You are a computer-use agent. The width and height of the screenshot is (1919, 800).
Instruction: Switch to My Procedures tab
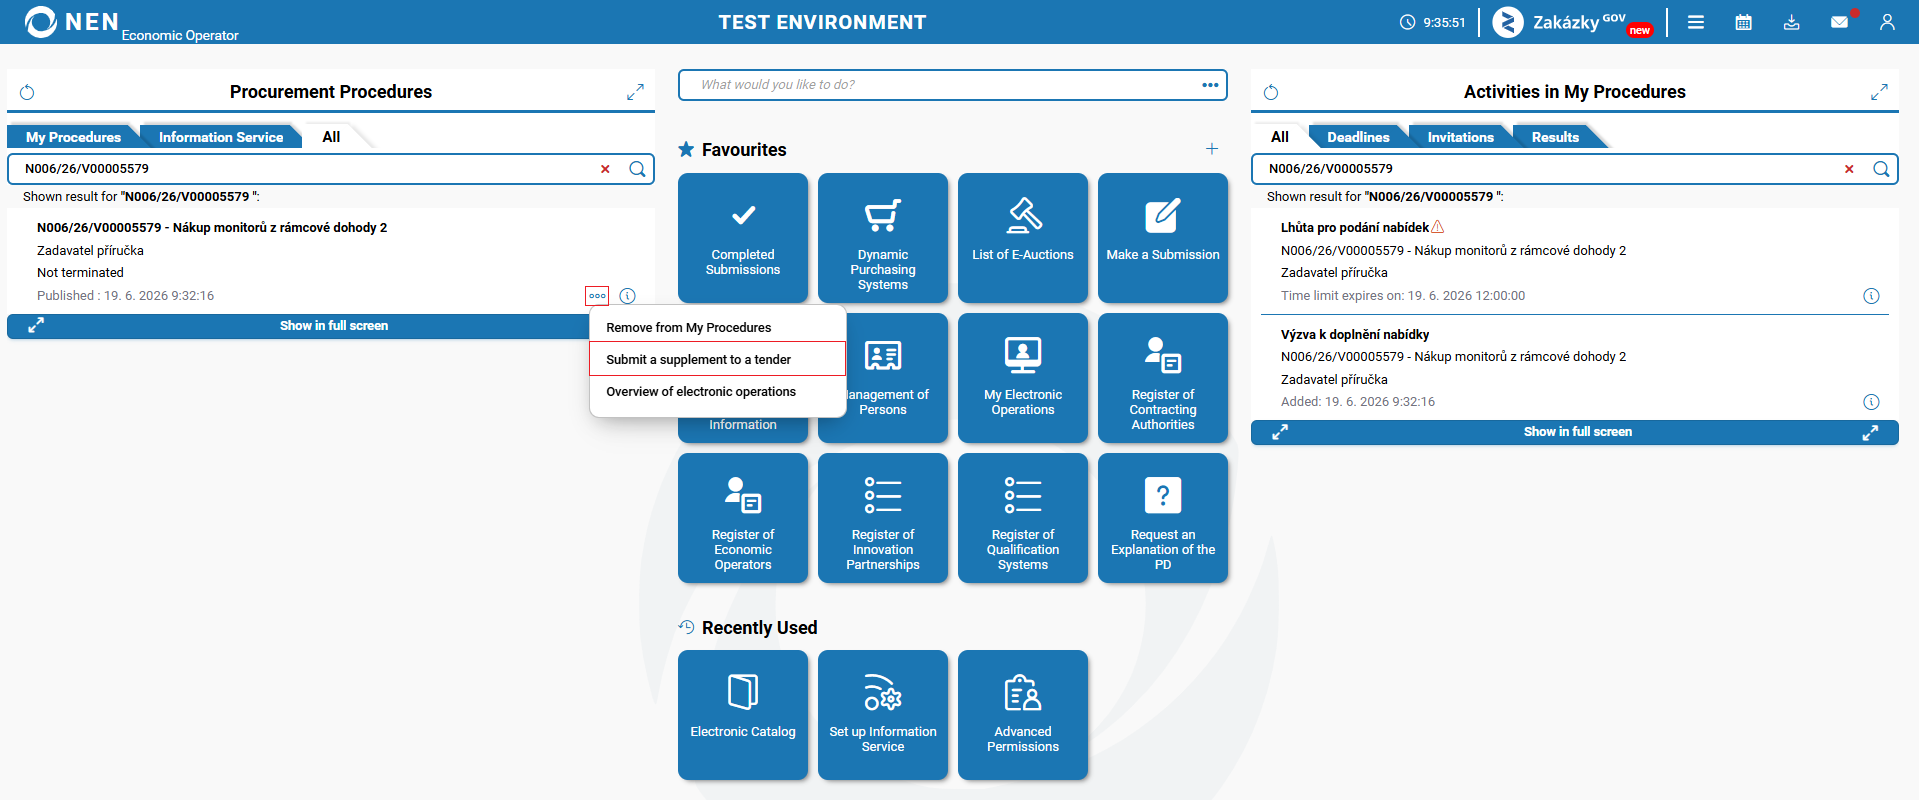click(x=73, y=137)
